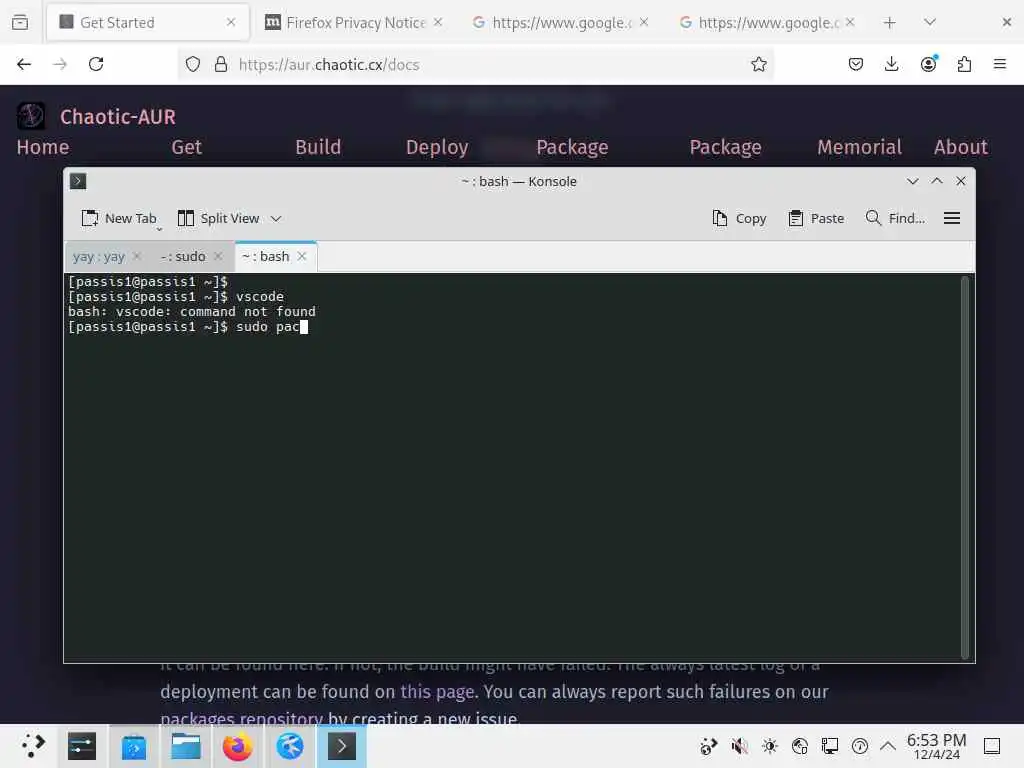Image resolution: width=1024 pixels, height=768 pixels.
Task: Open a new Firefox tab
Action: pyautogui.click(x=889, y=22)
